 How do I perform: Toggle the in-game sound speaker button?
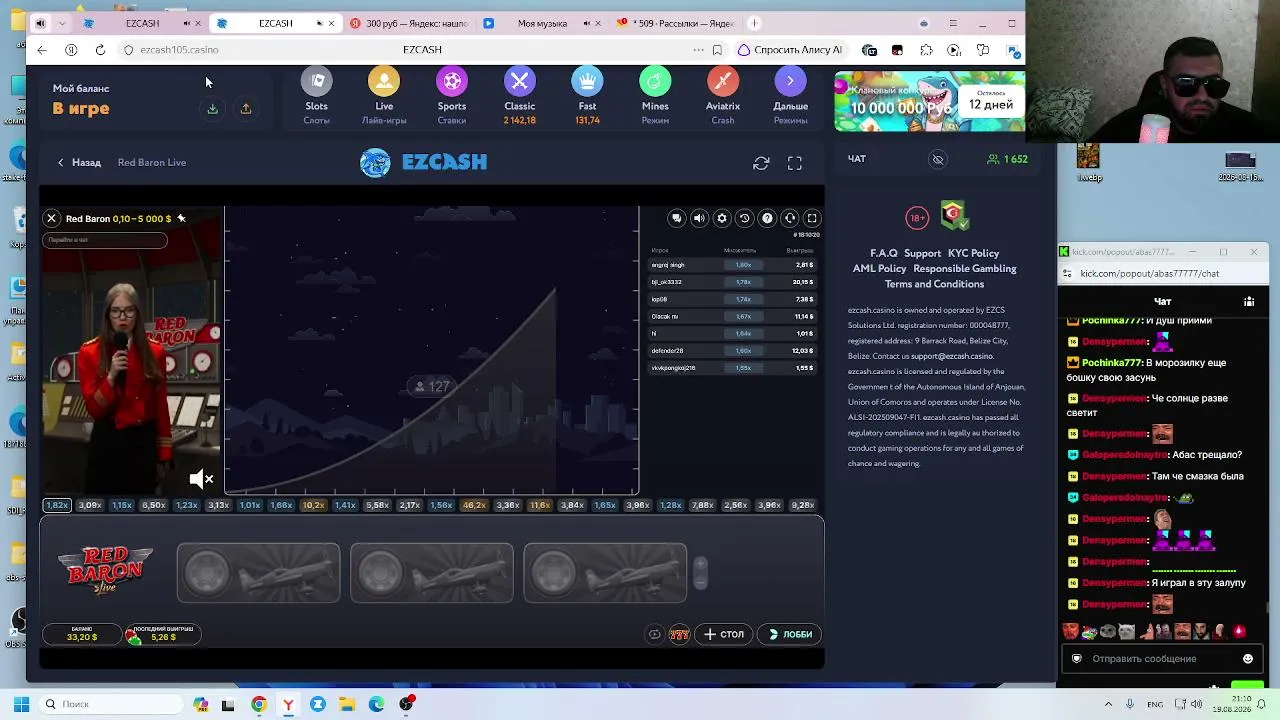pos(699,218)
